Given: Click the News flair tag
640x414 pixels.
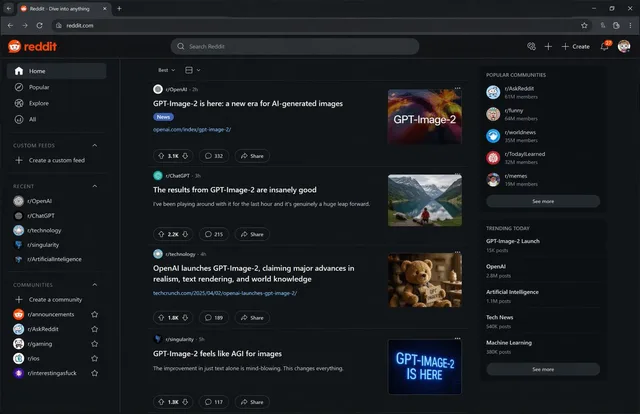Looking at the screenshot, I should [164, 117].
